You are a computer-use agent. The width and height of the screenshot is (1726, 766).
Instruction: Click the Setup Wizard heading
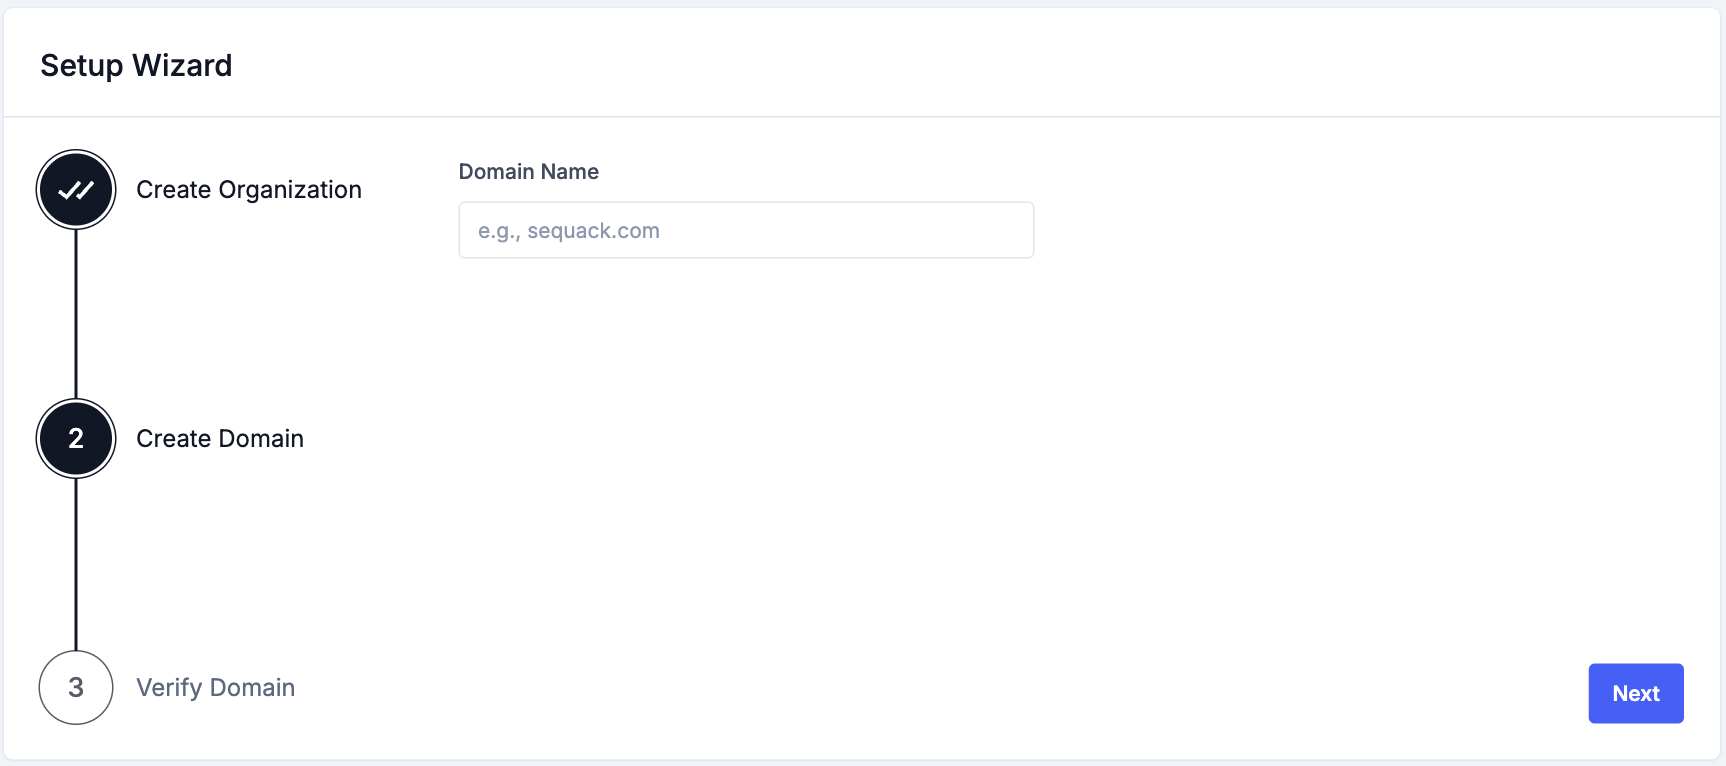pos(136,64)
